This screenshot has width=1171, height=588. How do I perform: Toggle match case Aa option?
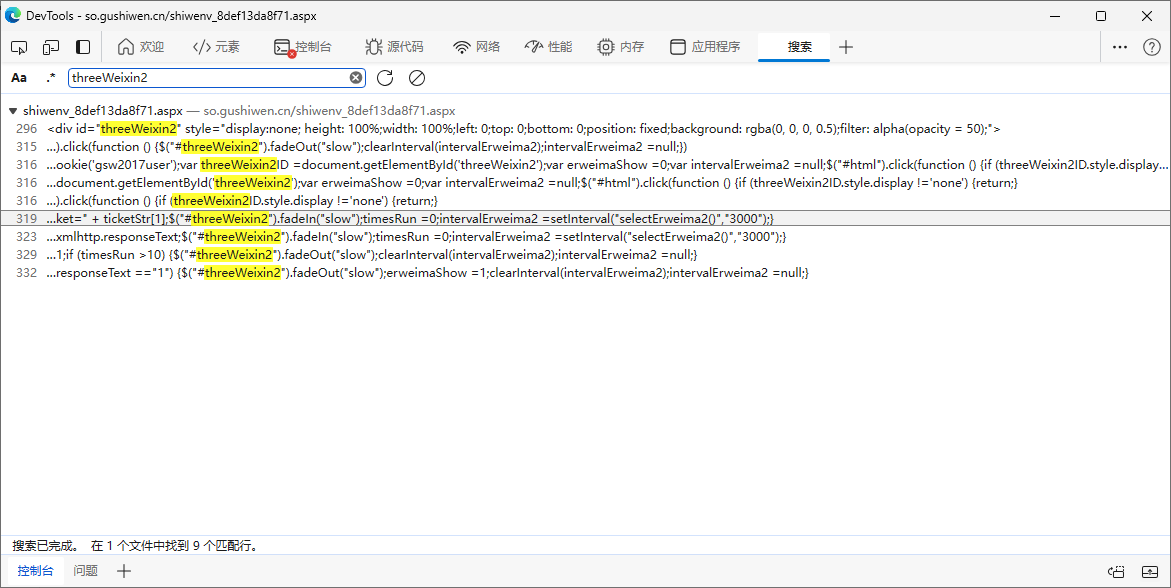pyautogui.click(x=19, y=78)
